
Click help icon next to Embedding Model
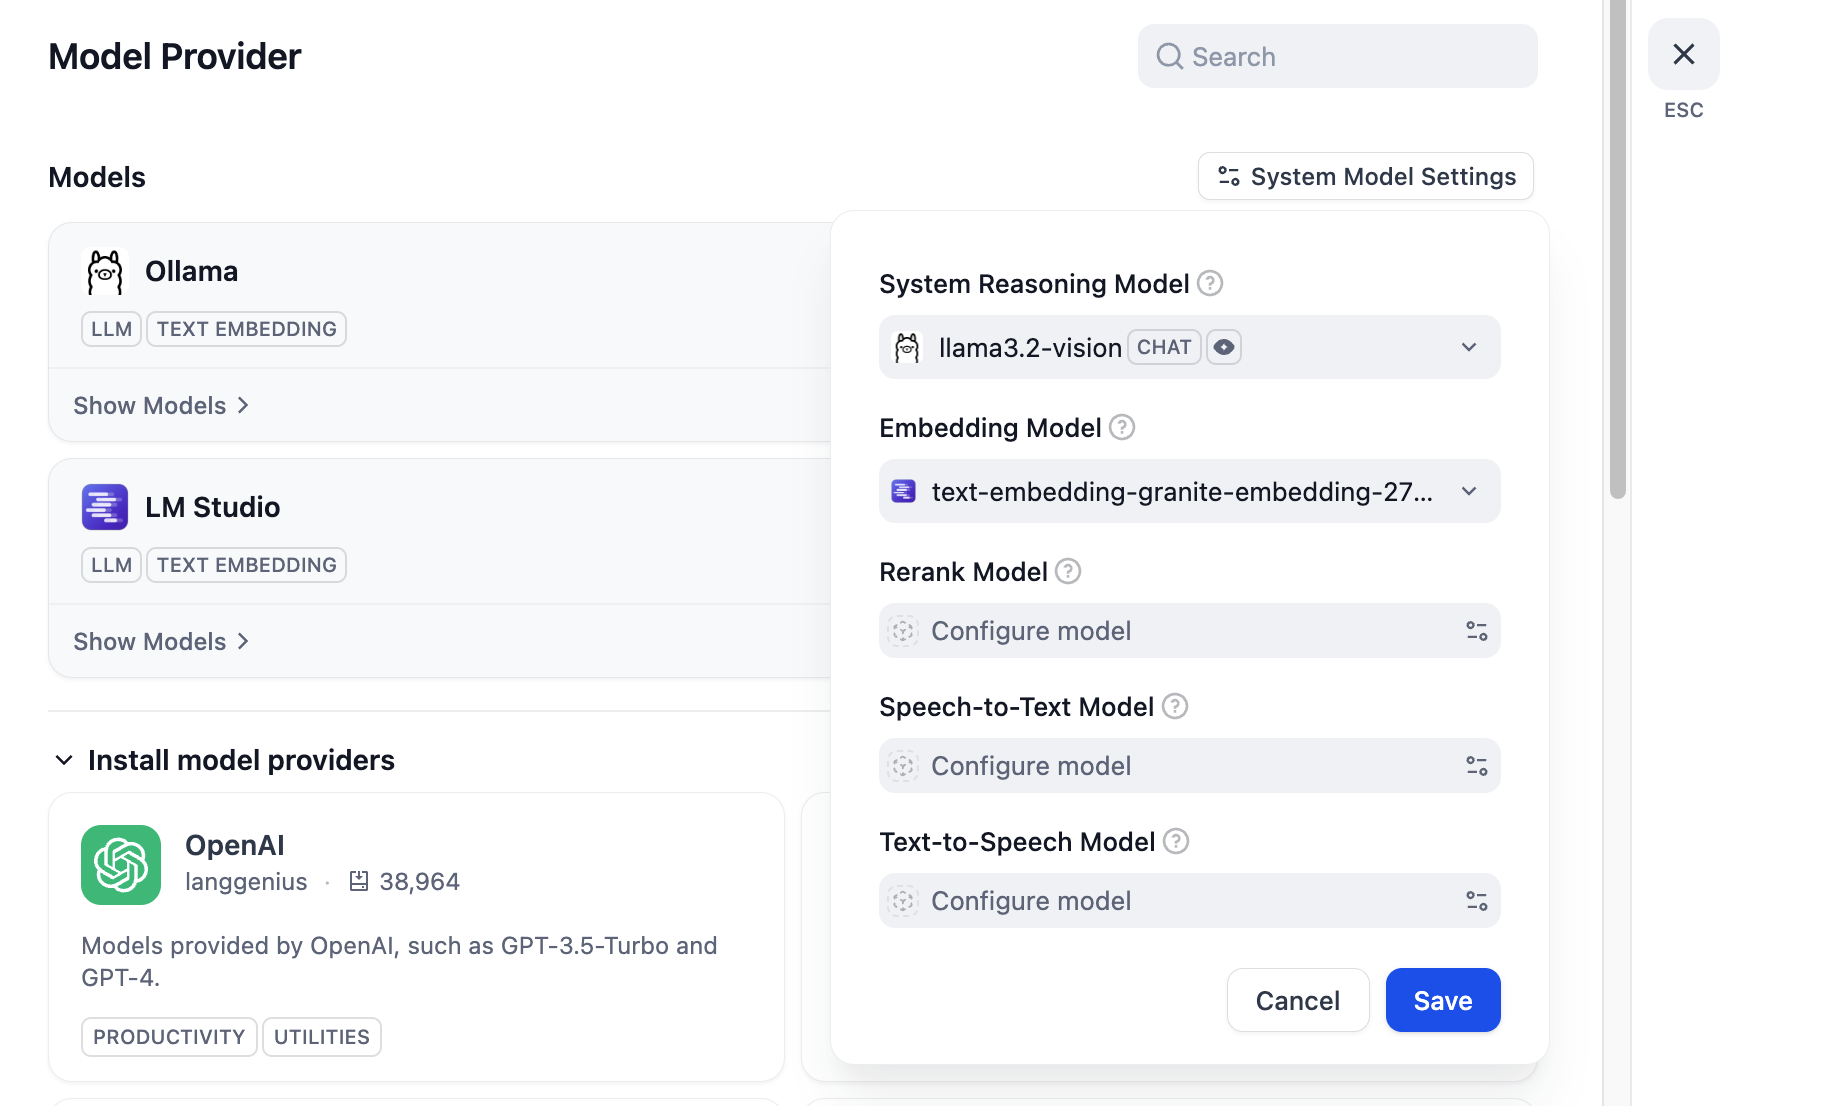(x=1122, y=428)
